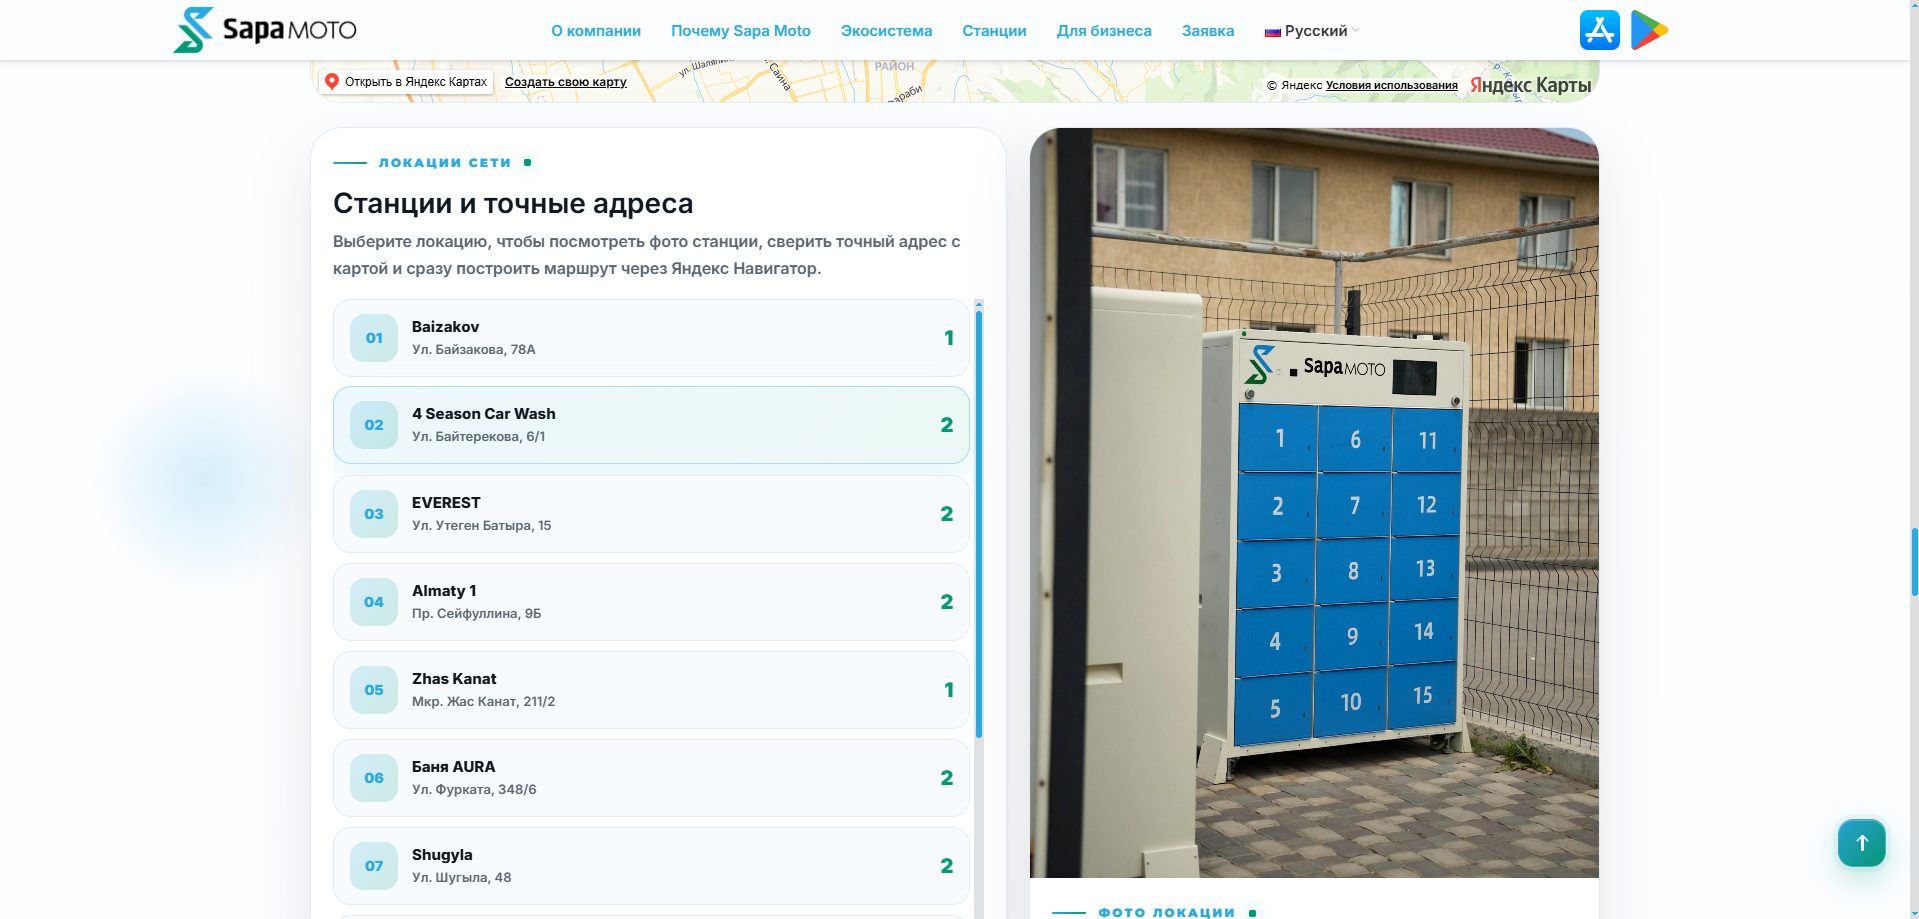This screenshot has width=1919, height=919.
Task: Click the station locker photo
Action: tap(1314, 503)
